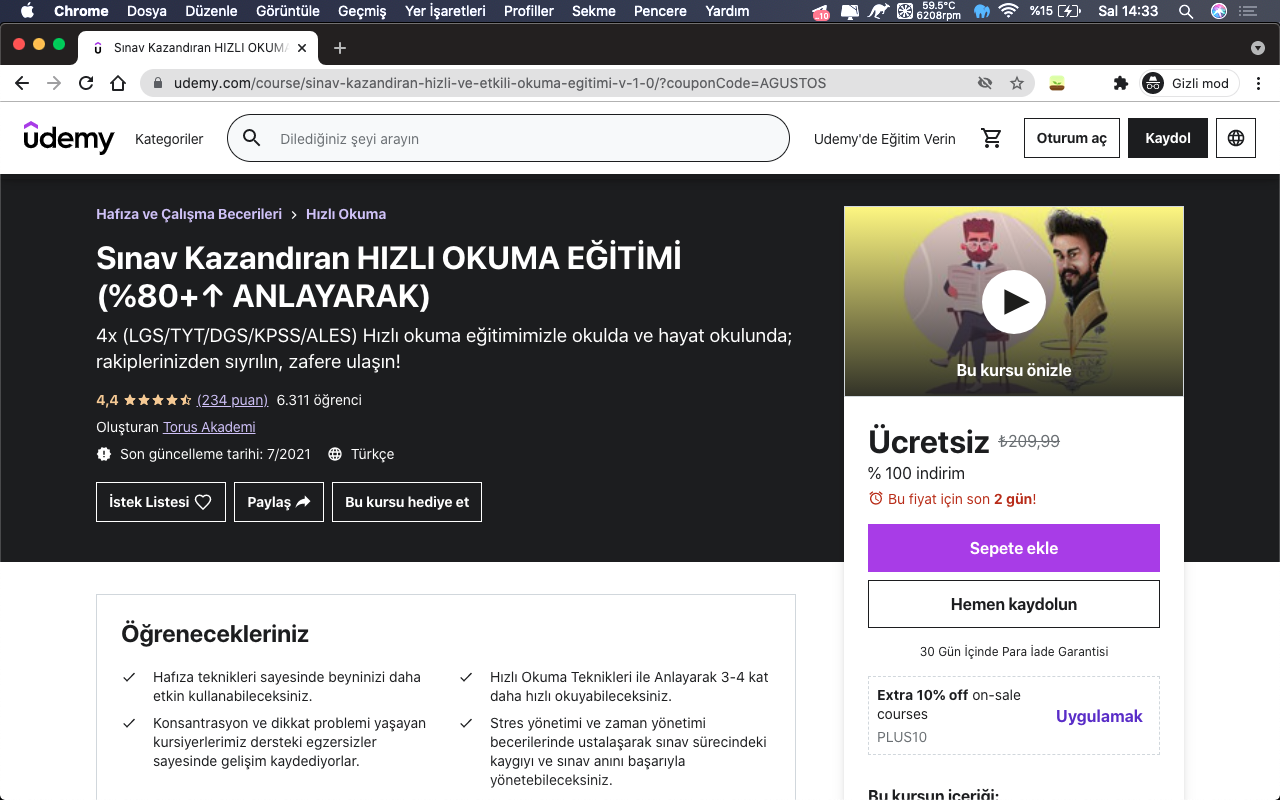Click the site lock icon in address bar
This screenshot has width=1280, height=800.
click(x=158, y=83)
